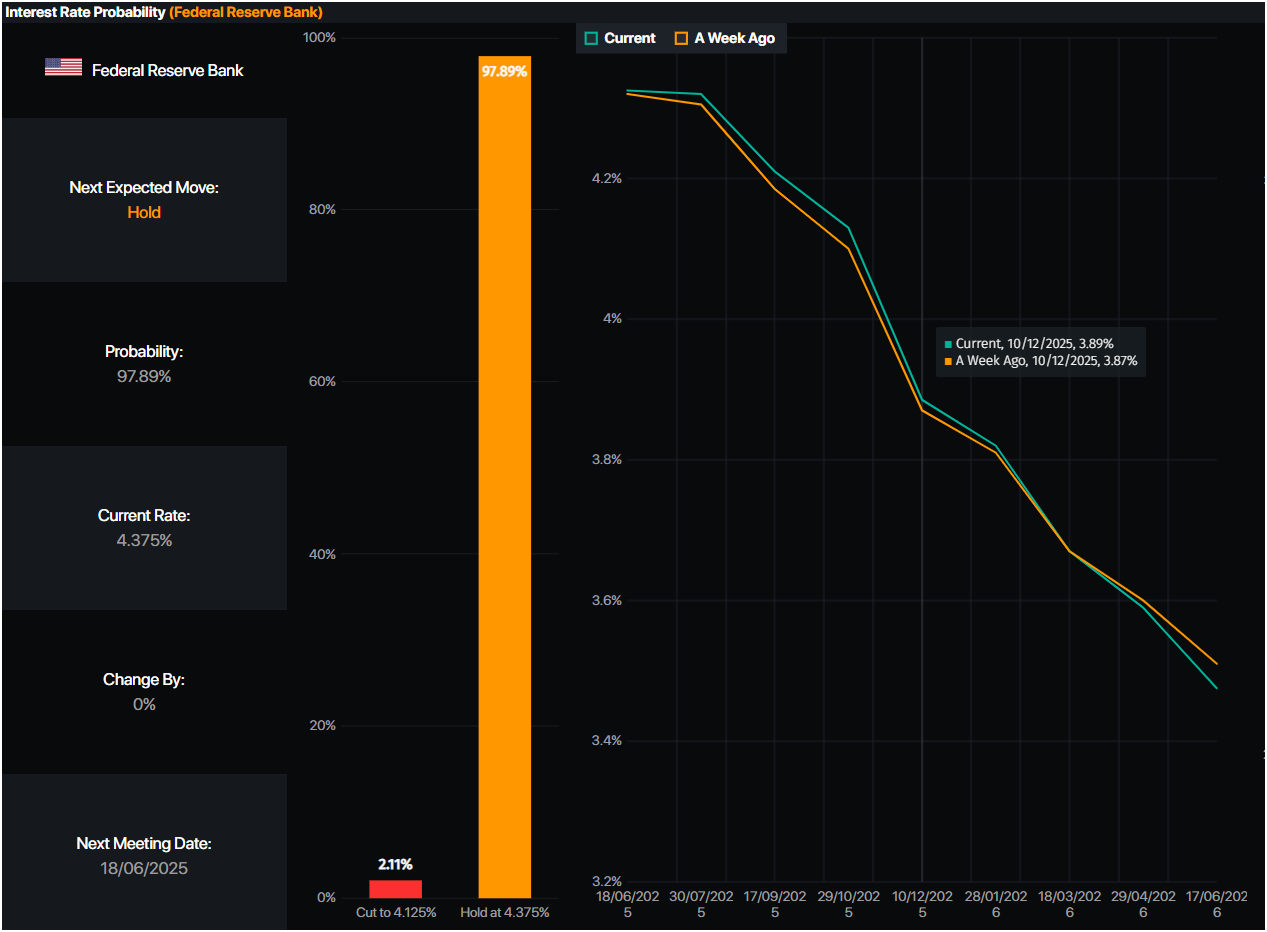This screenshot has width=1267, height=932.
Task: Click the Hold at 4.375% axis label
Action: pyautogui.click(x=505, y=913)
